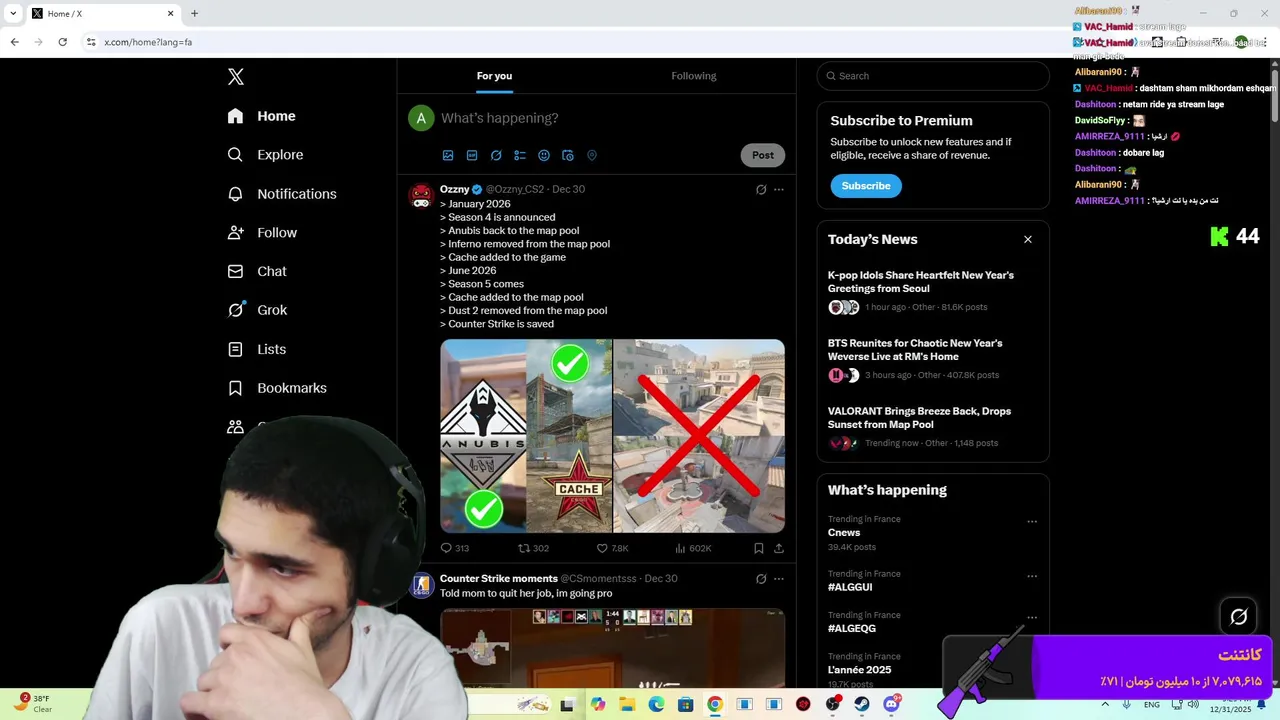Open Discord from the taskbar
The height and width of the screenshot is (720, 1280).
(x=891, y=705)
